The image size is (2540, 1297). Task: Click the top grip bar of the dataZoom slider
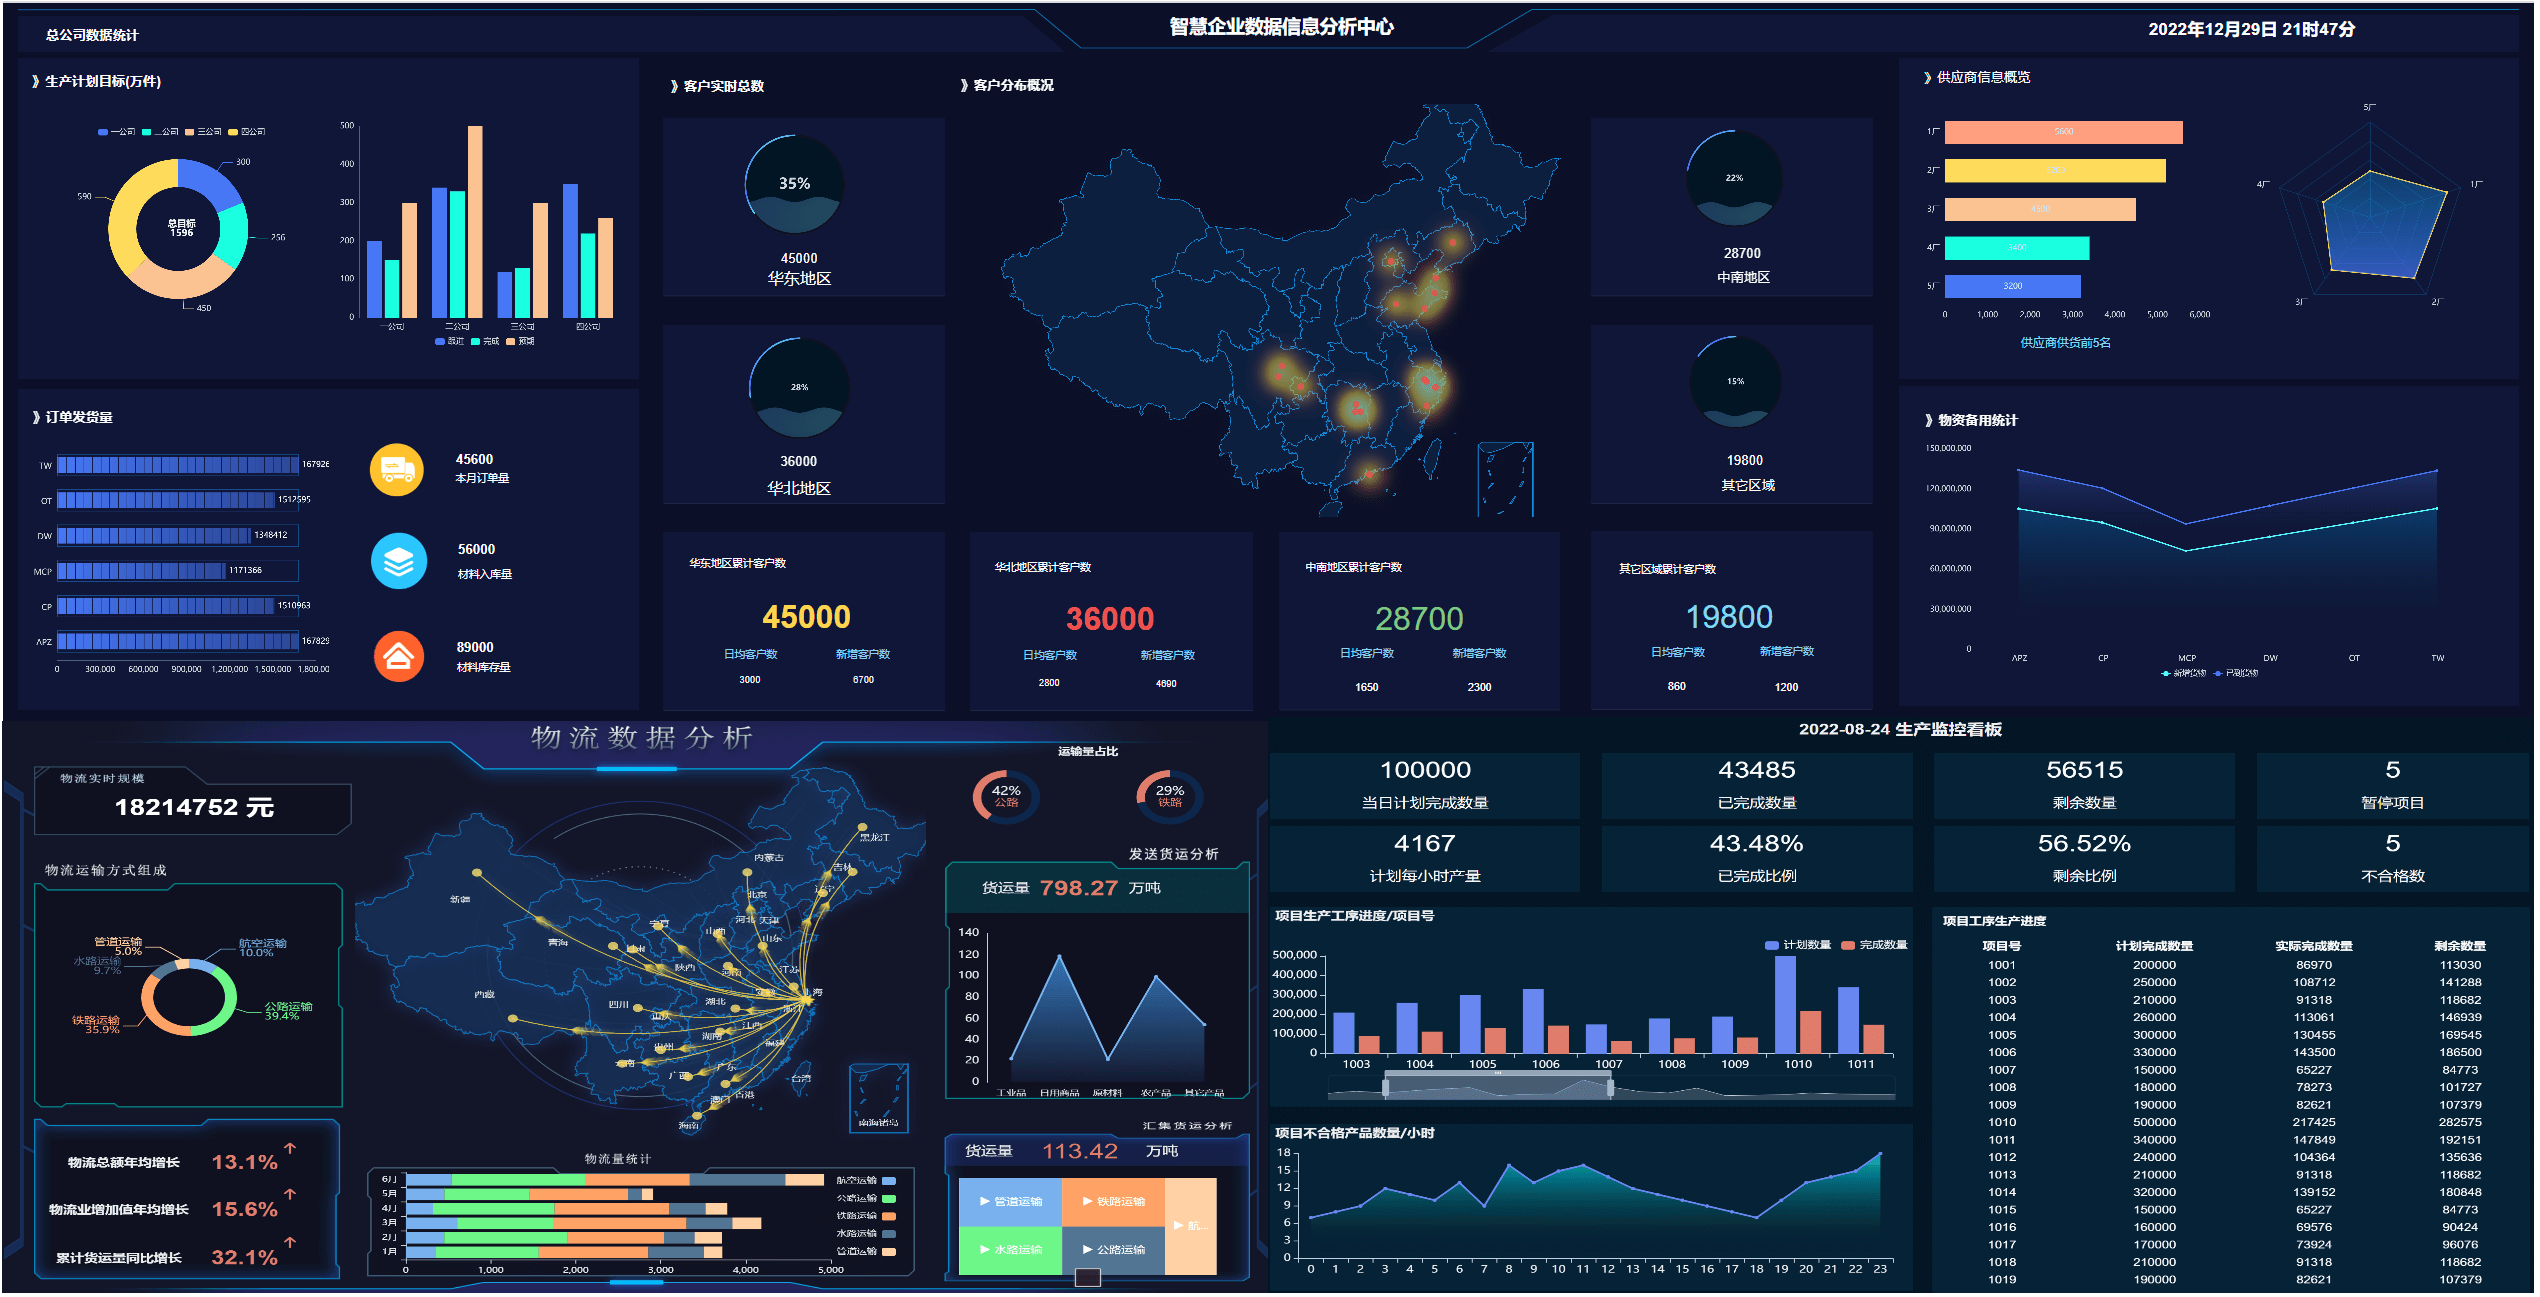pyautogui.click(x=1497, y=1074)
